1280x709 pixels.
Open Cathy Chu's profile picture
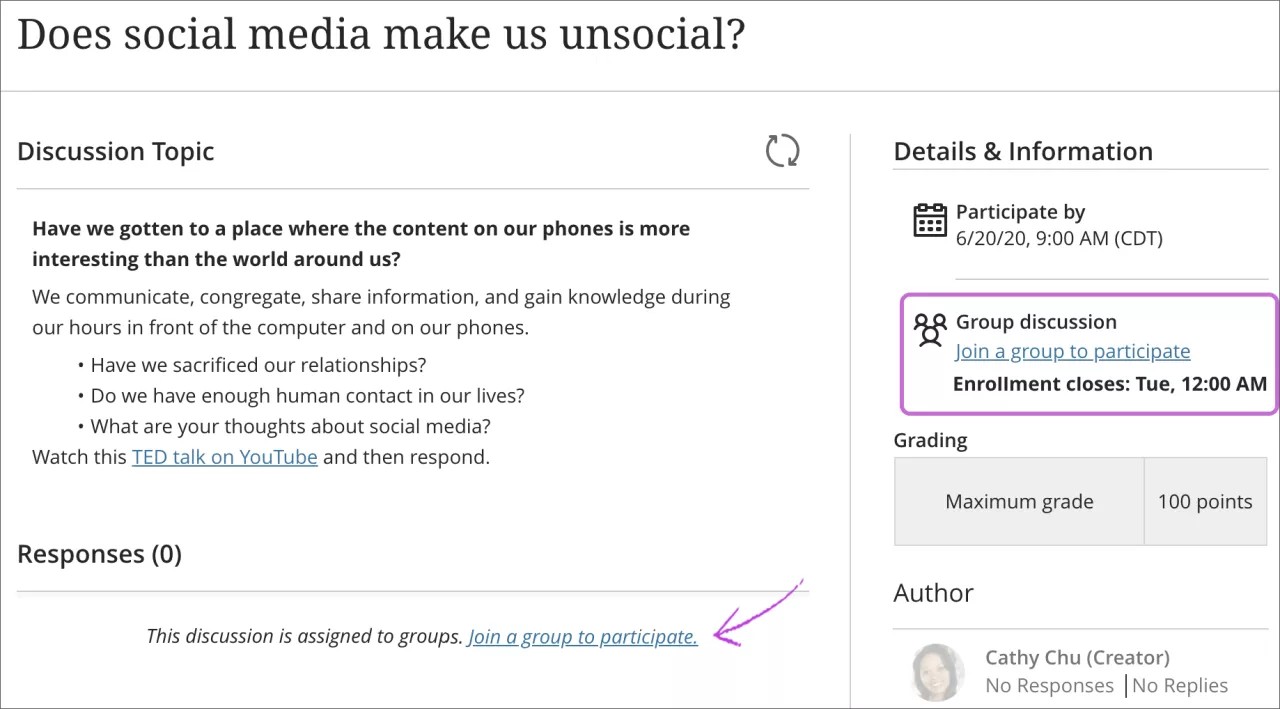(x=937, y=671)
